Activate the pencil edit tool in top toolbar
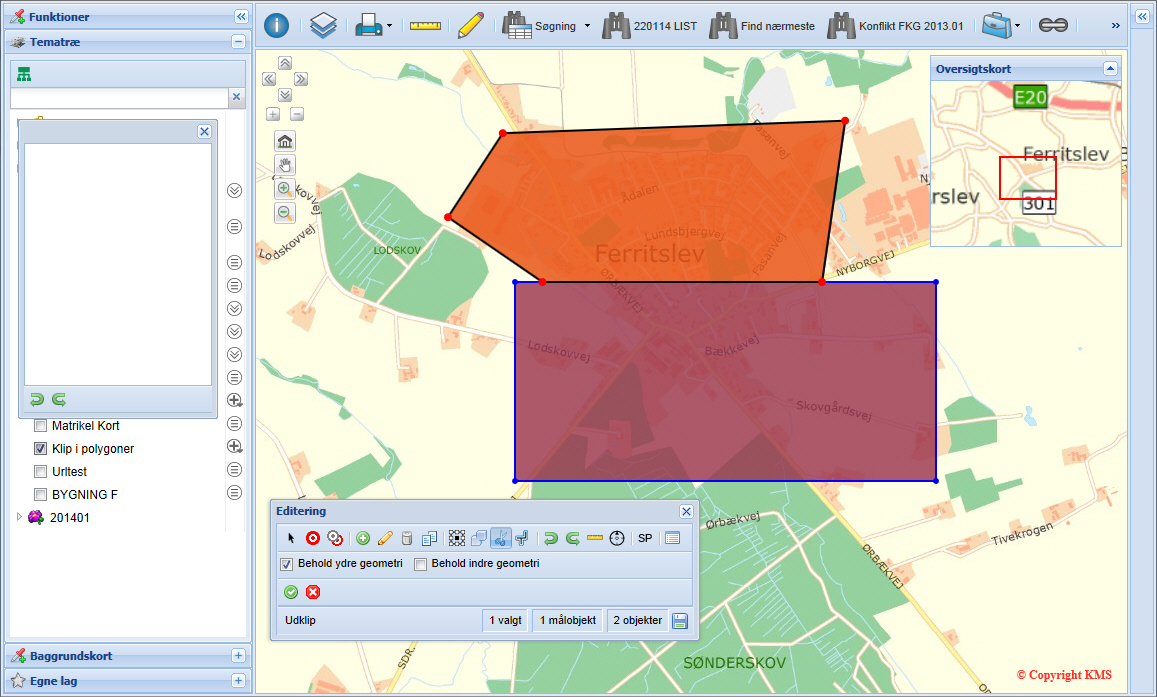Viewport: 1157px width, 697px height. 471,25
